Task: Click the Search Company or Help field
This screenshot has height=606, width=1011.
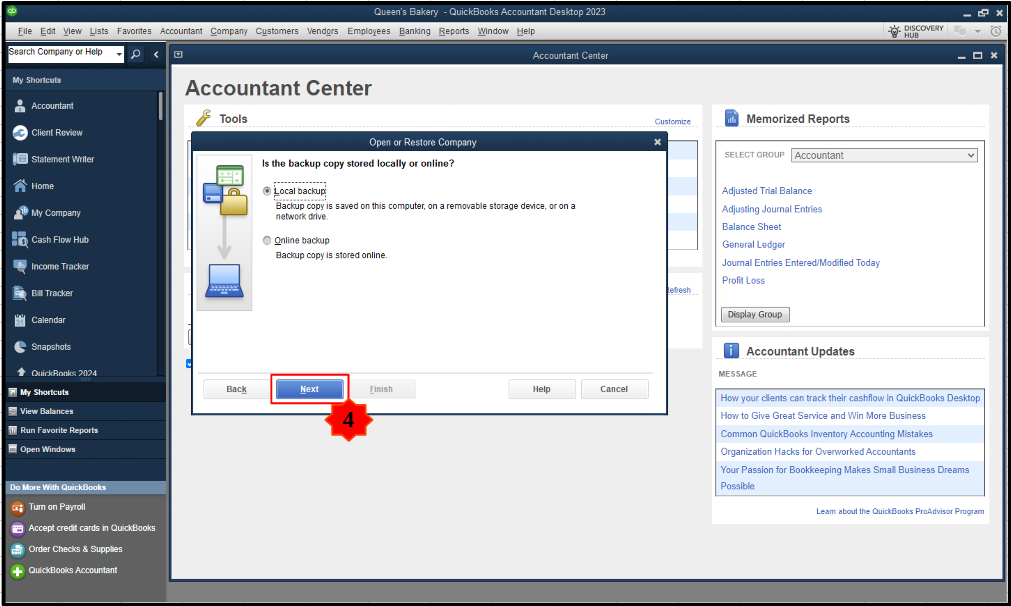Action: (61, 53)
